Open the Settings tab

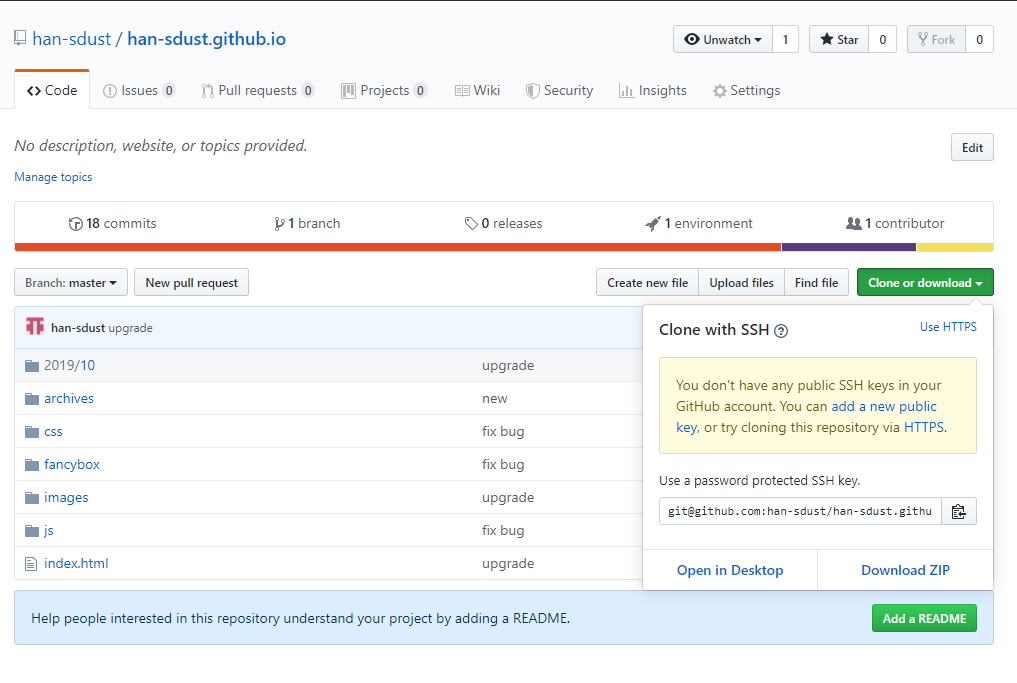[746, 90]
